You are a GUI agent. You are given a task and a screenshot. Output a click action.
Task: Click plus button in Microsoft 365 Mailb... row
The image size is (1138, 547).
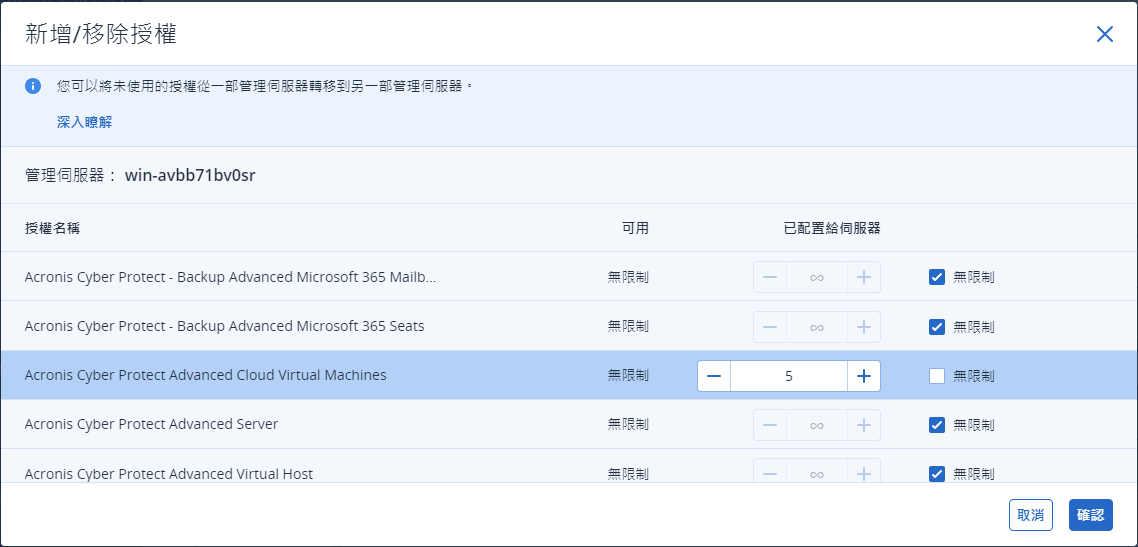click(864, 277)
